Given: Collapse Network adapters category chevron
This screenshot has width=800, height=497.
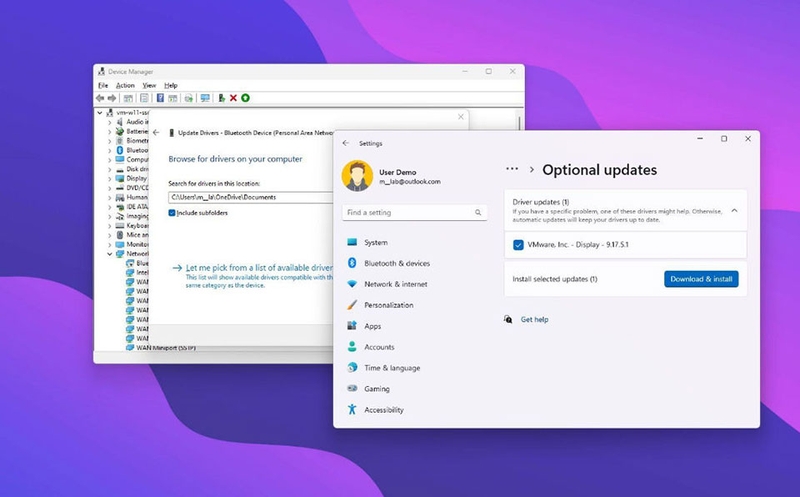Looking at the screenshot, I should pos(109,254).
